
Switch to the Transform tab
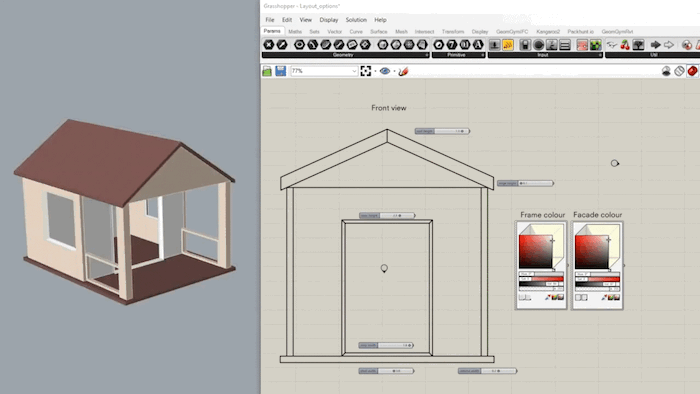click(x=453, y=32)
